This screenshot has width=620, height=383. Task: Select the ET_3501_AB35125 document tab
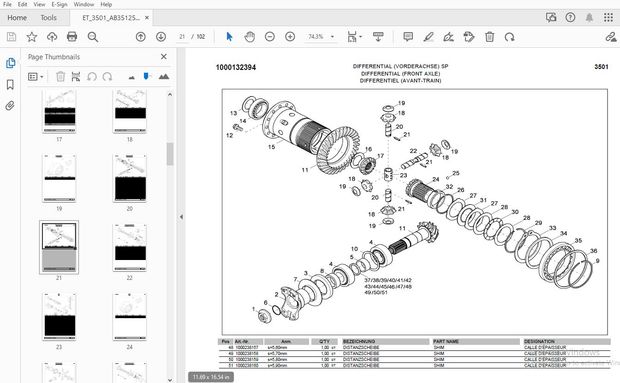click(x=111, y=18)
